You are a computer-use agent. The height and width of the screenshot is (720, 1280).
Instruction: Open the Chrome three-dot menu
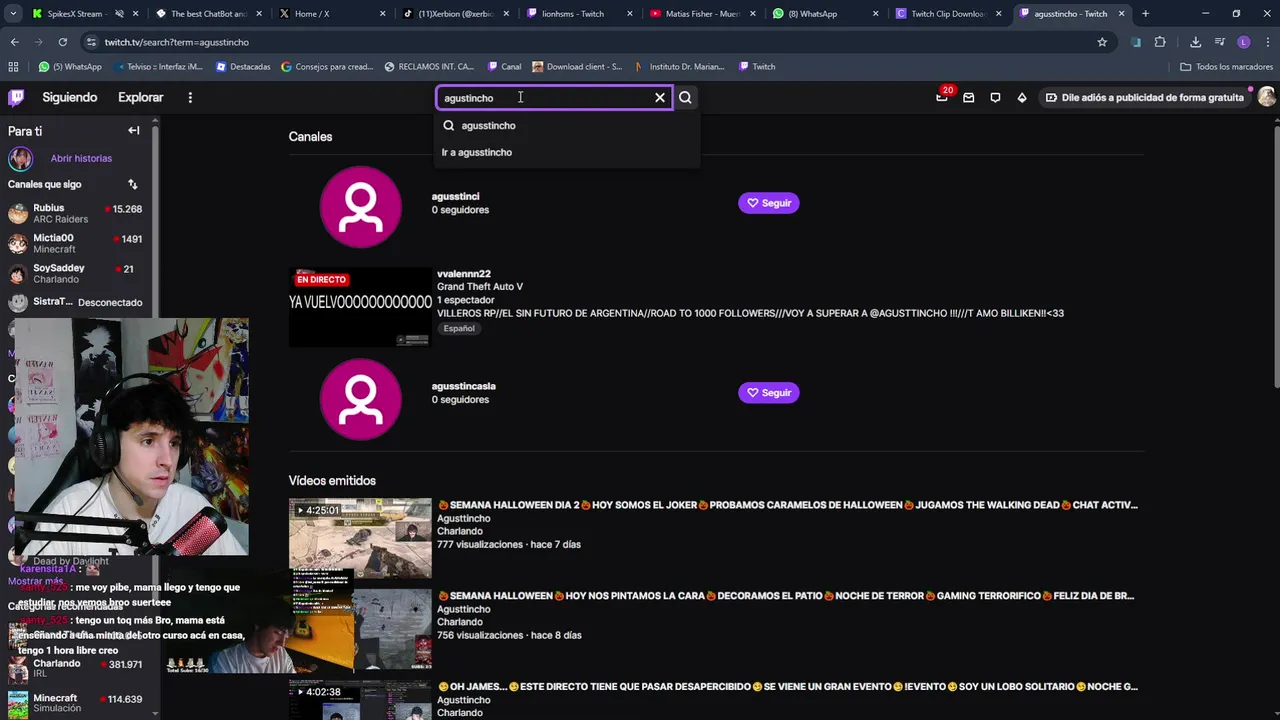(x=1266, y=42)
